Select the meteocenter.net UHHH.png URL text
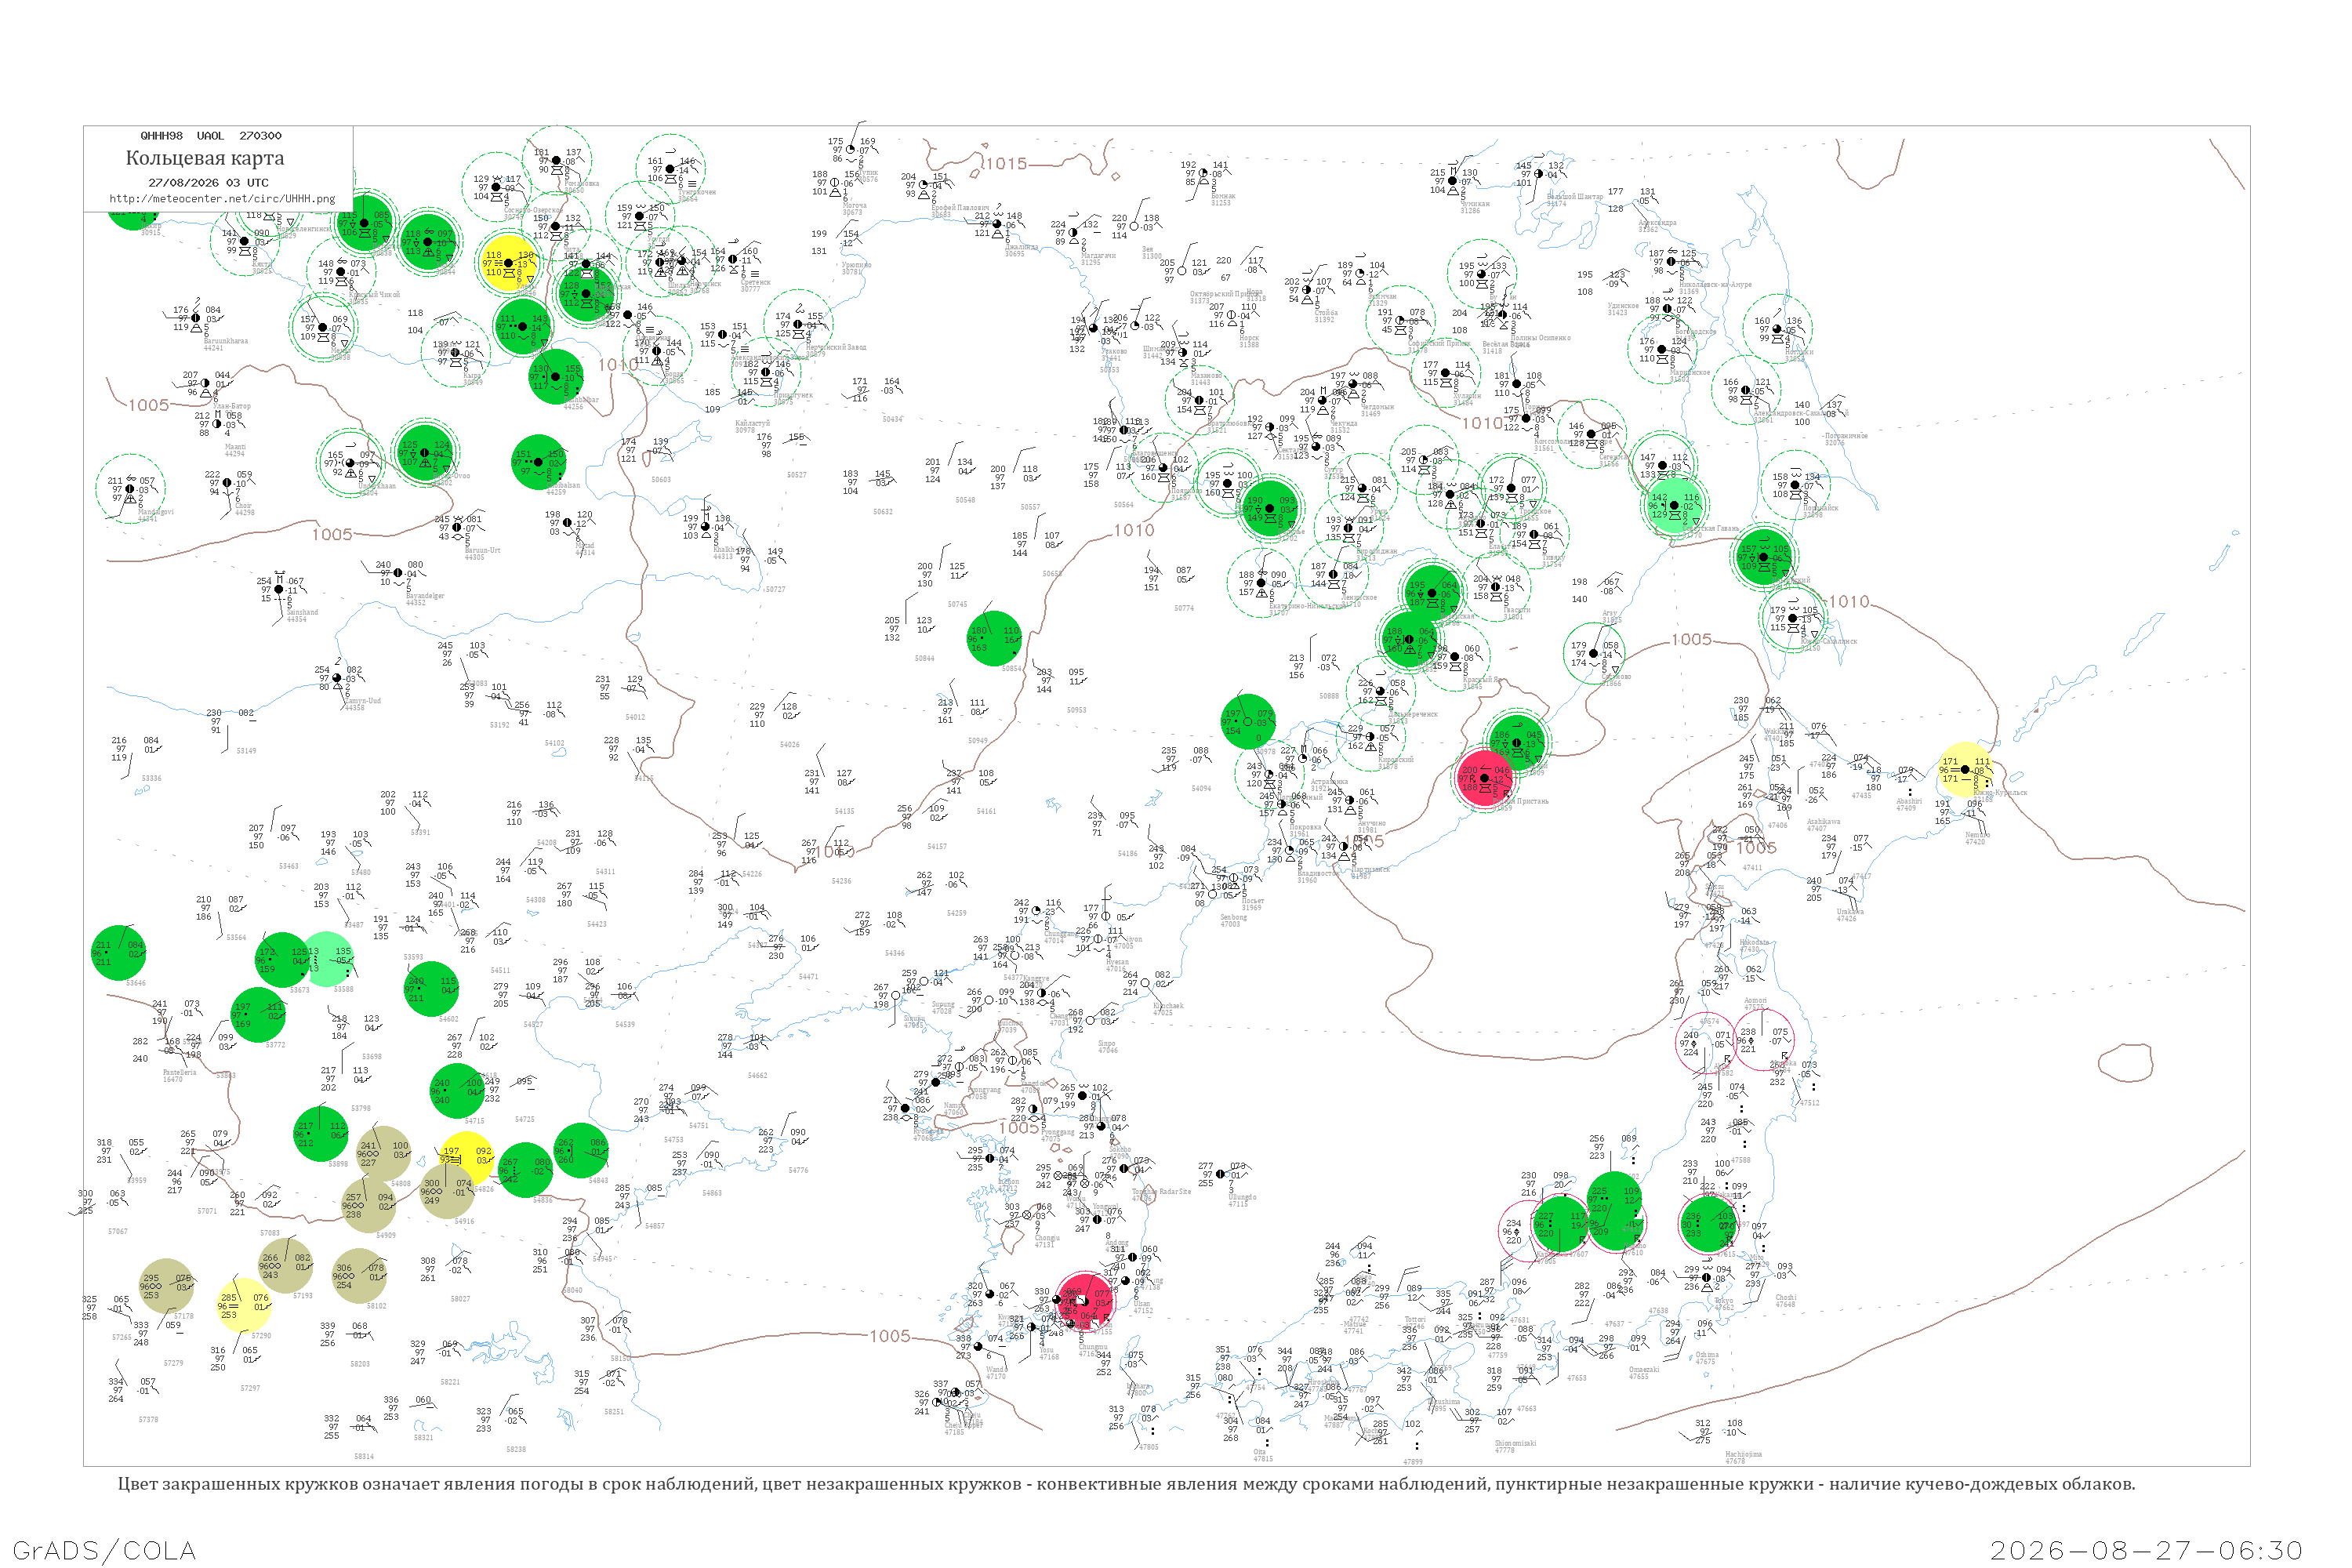Image resolution: width=2352 pixels, height=1568 pixels. pos(222,199)
